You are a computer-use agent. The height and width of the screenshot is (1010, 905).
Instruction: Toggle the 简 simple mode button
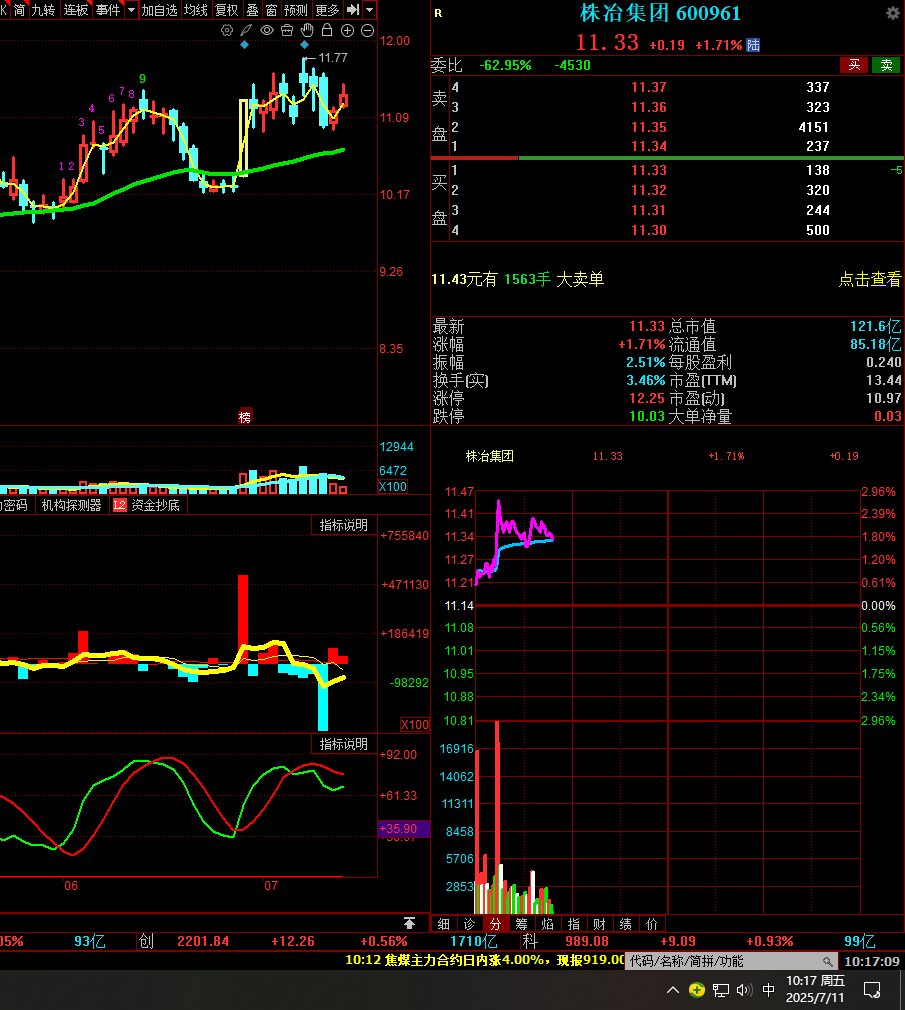(19, 10)
